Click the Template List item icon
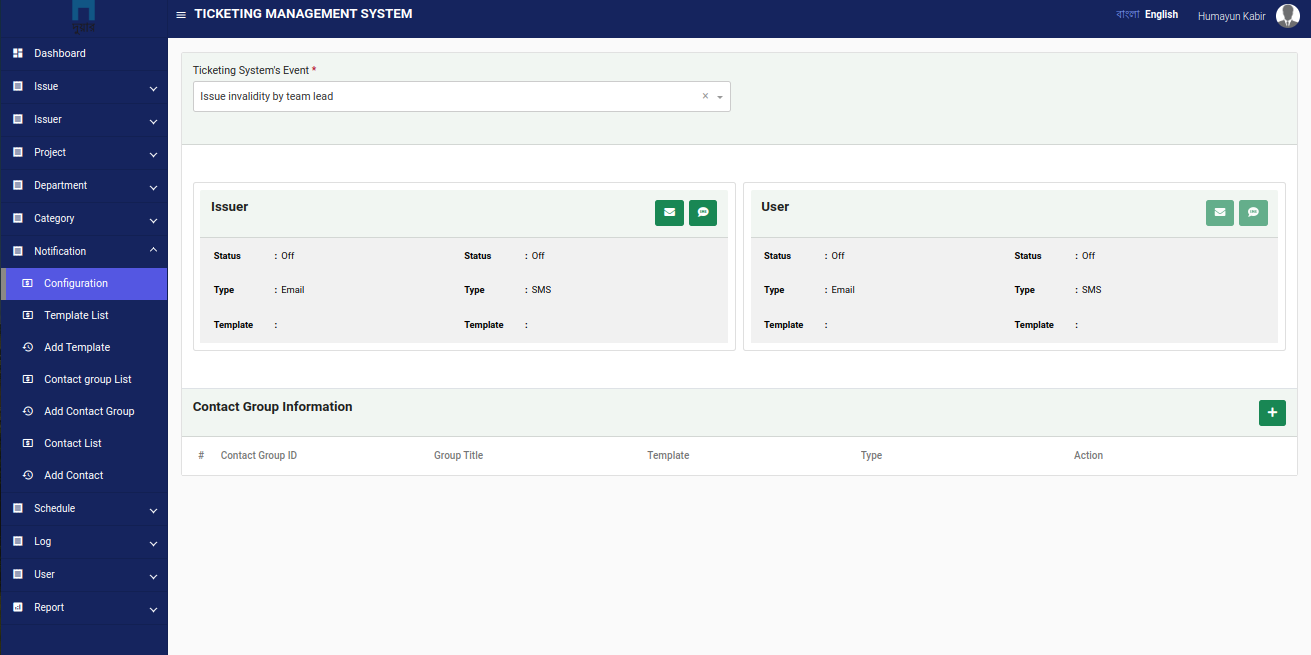 (28, 315)
